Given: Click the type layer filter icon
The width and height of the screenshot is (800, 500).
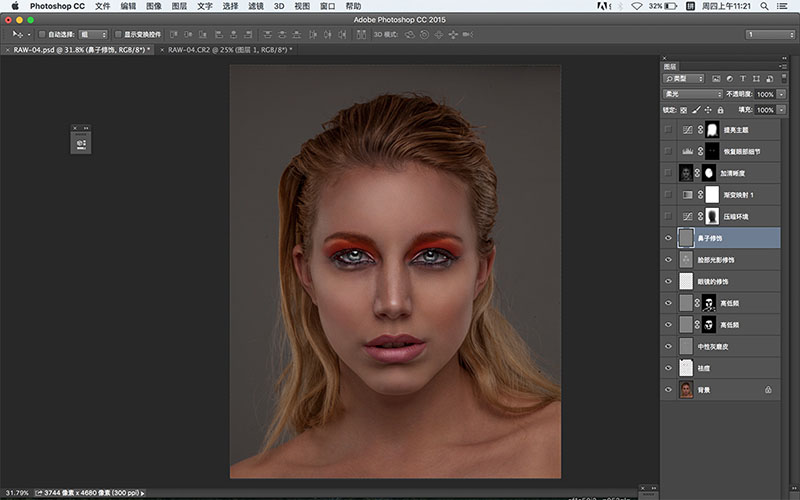Looking at the screenshot, I should (x=743, y=78).
